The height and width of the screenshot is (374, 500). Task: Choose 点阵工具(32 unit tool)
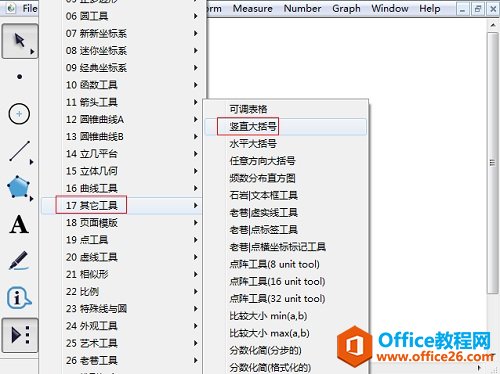point(286,299)
